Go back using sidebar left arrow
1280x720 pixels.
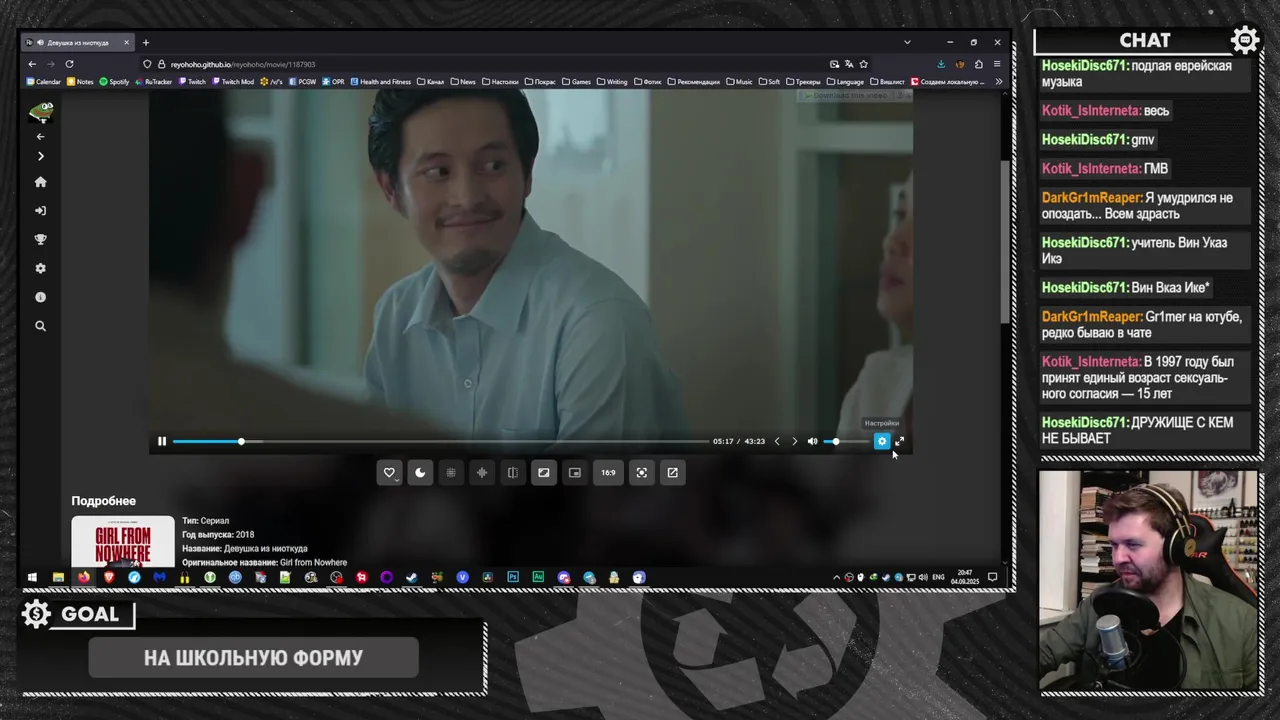tap(40, 136)
